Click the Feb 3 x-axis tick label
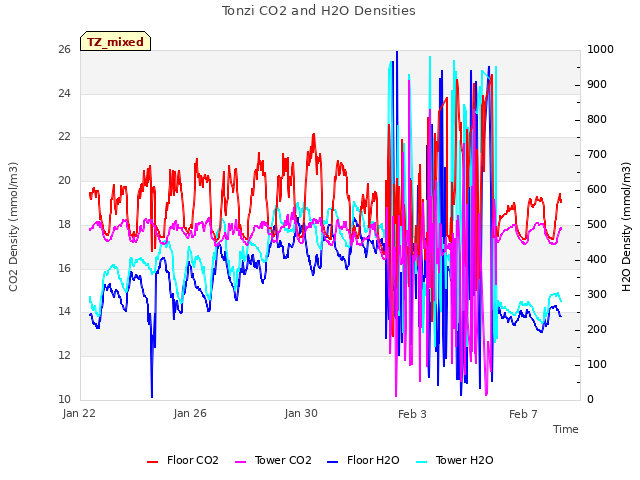 (x=412, y=414)
